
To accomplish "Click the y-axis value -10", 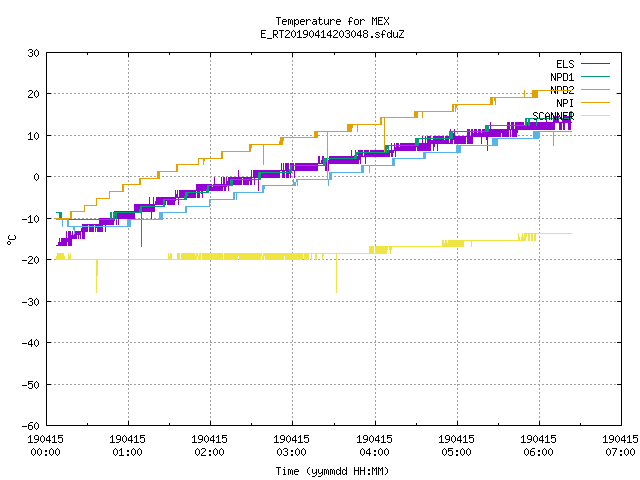I will pyautogui.click(x=31, y=219).
